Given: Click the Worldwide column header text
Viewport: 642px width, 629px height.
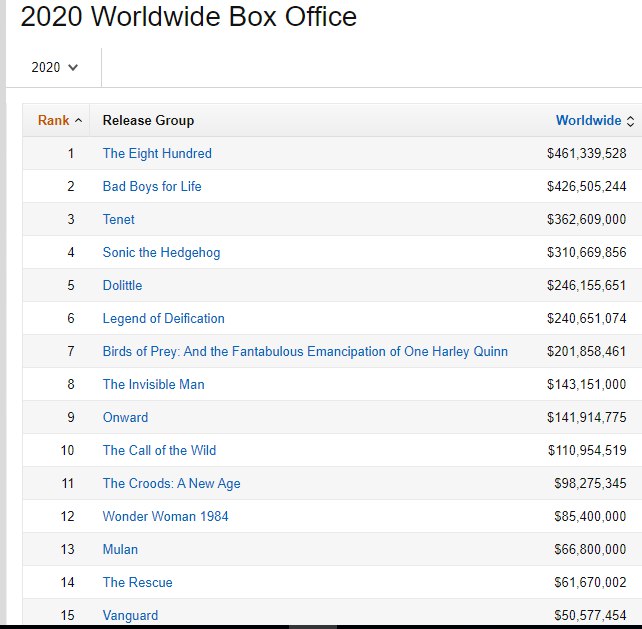Looking at the screenshot, I should (x=588, y=121).
